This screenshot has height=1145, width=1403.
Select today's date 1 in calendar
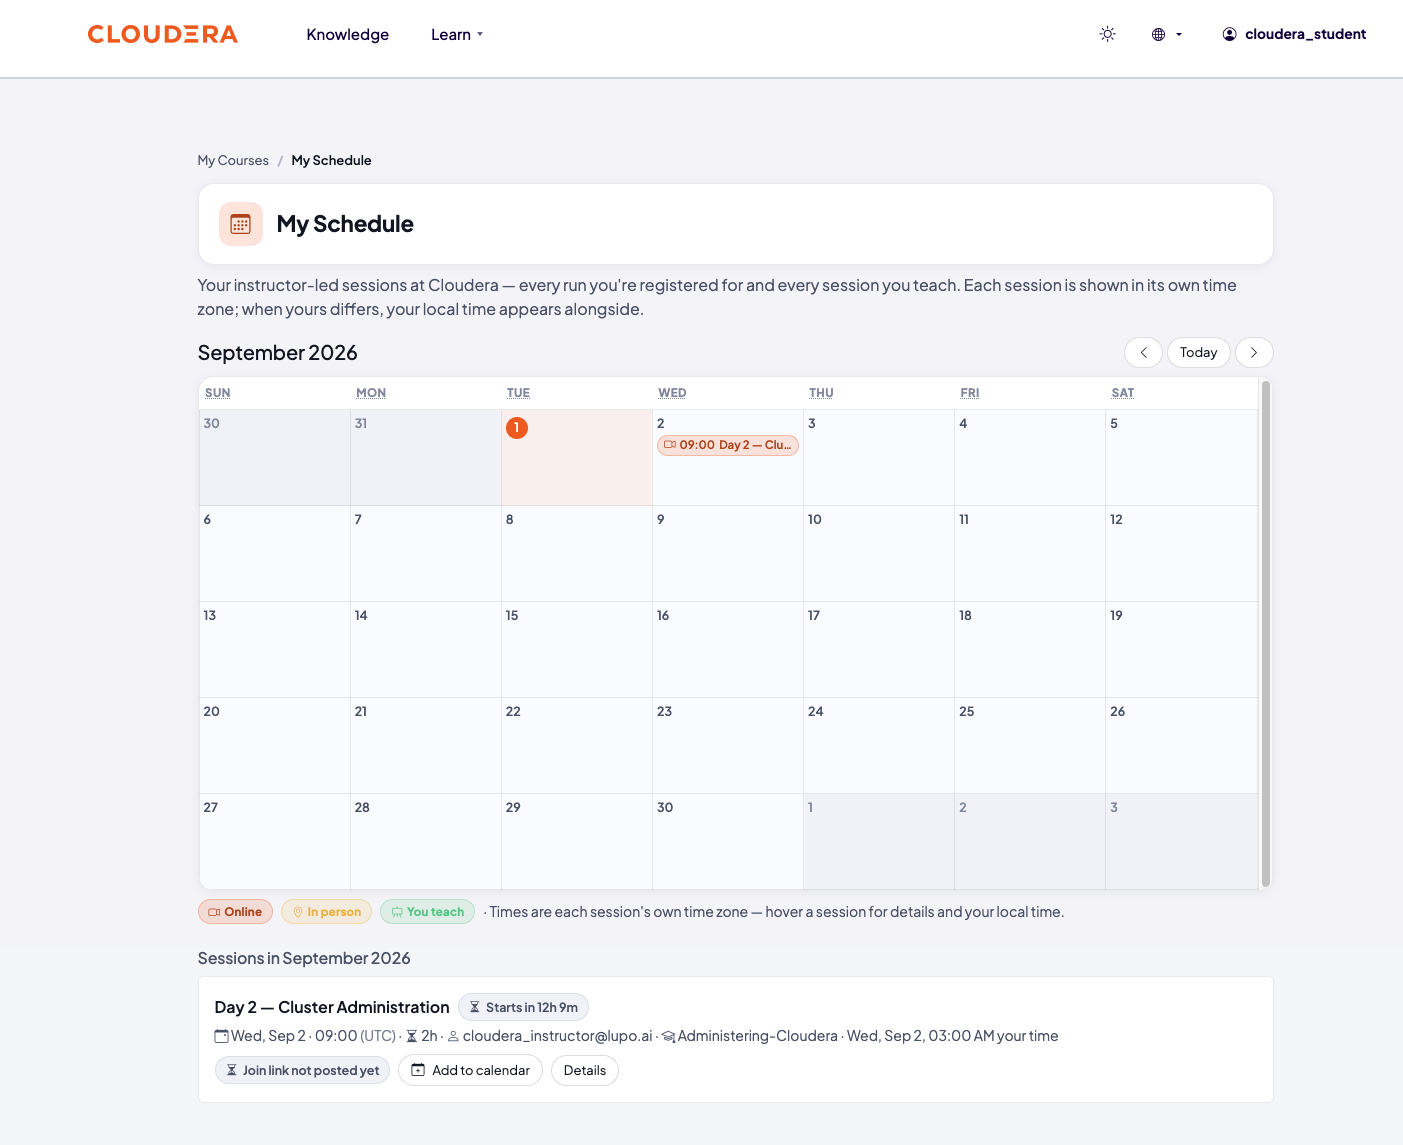click(x=517, y=428)
